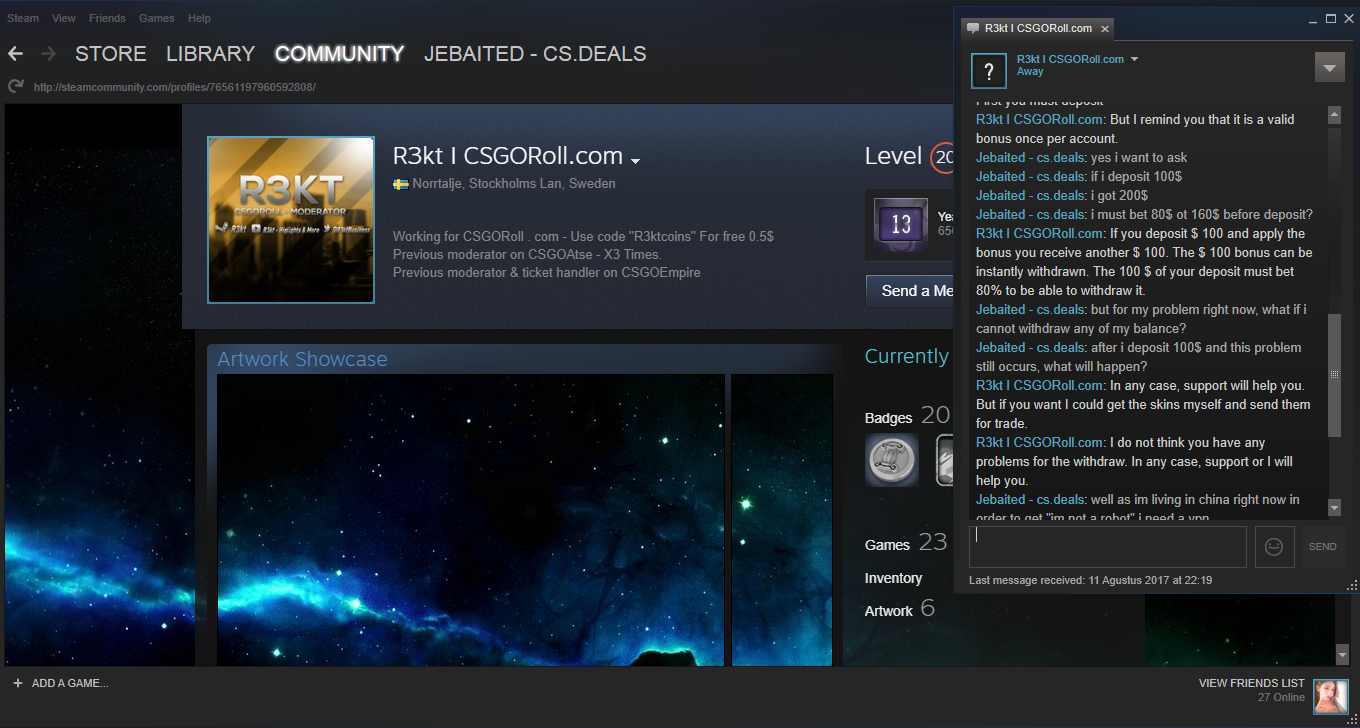Open the View menu
Screen dimensions: 1360x728
coord(63,18)
